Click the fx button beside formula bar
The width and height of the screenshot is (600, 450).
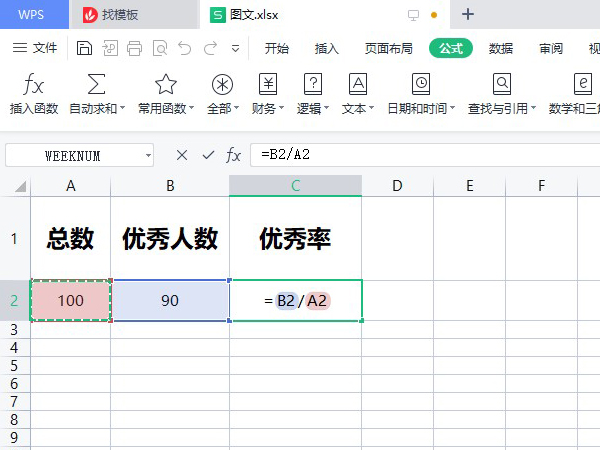click(x=233, y=155)
